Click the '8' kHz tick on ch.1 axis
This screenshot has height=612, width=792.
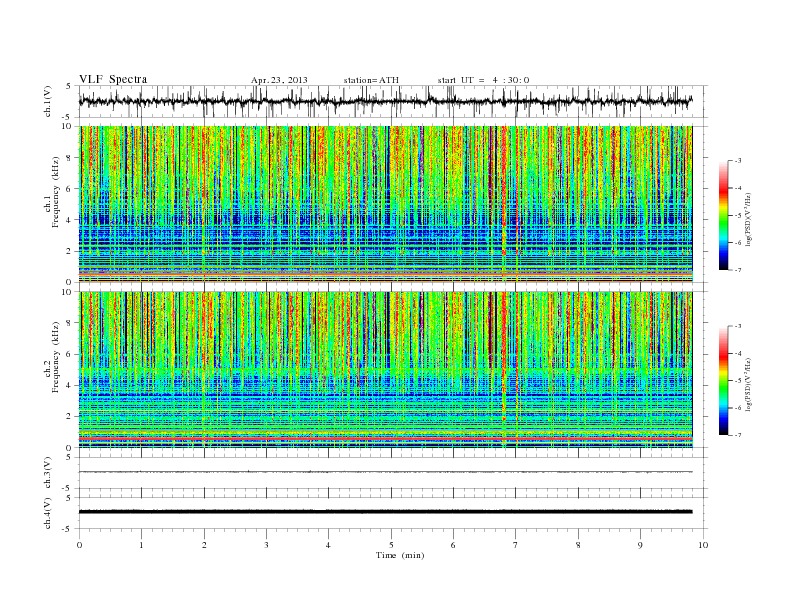pos(69,158)
